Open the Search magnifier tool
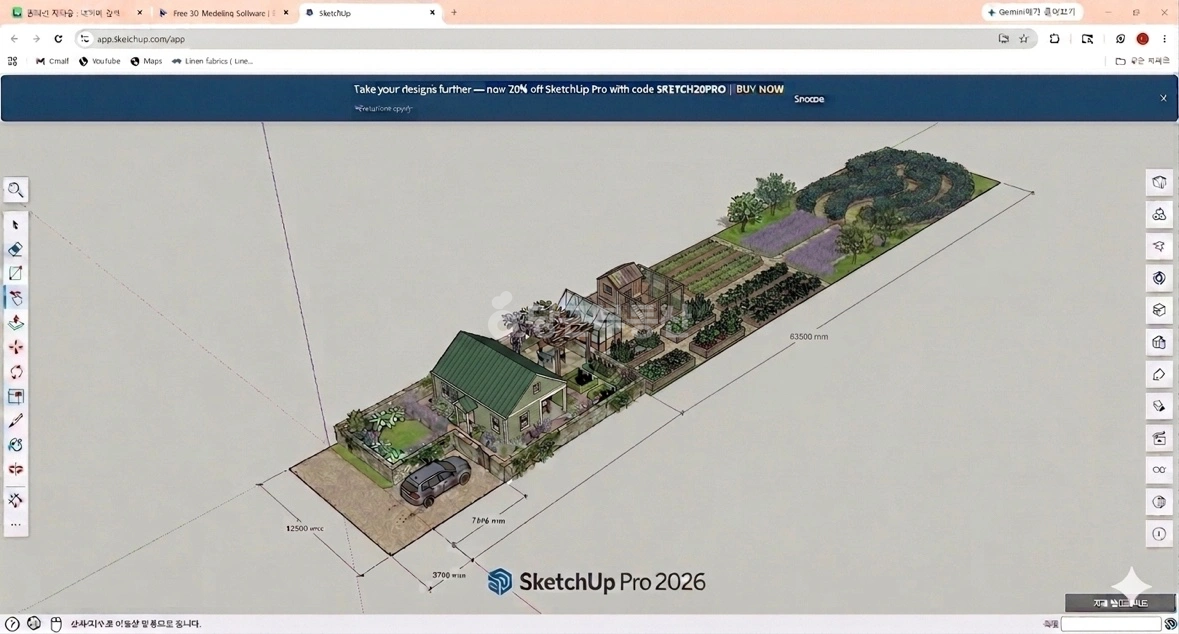The image size is (1179, 634). 16,190
